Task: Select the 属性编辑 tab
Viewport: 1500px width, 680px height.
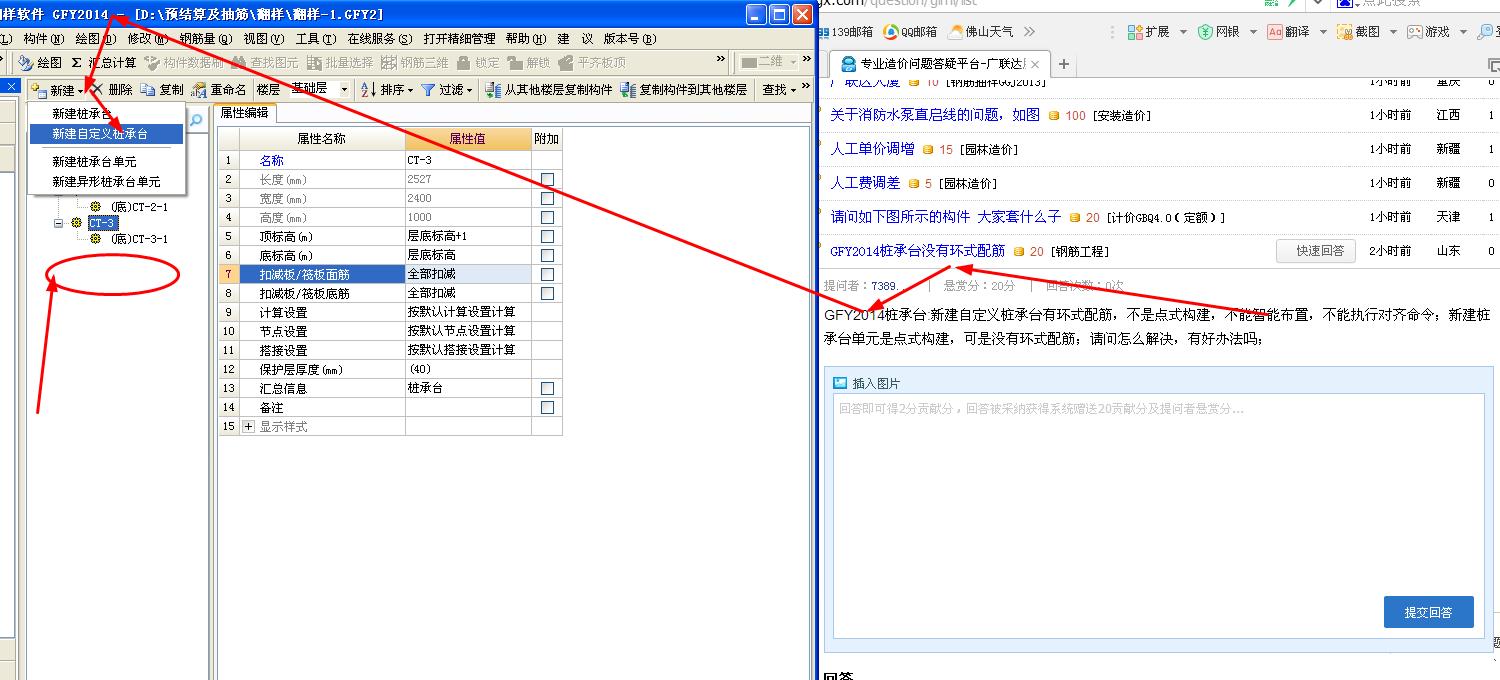Action: click(244, 113)
